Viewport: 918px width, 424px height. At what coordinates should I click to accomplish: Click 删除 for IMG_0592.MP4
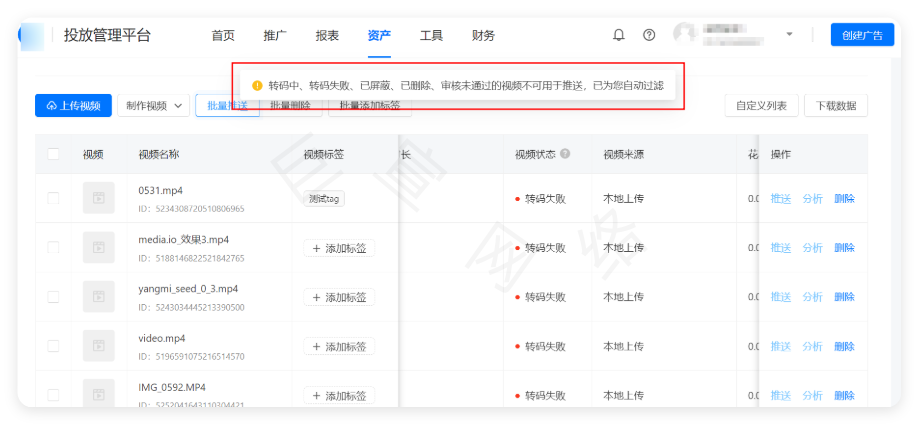(844, 395)
